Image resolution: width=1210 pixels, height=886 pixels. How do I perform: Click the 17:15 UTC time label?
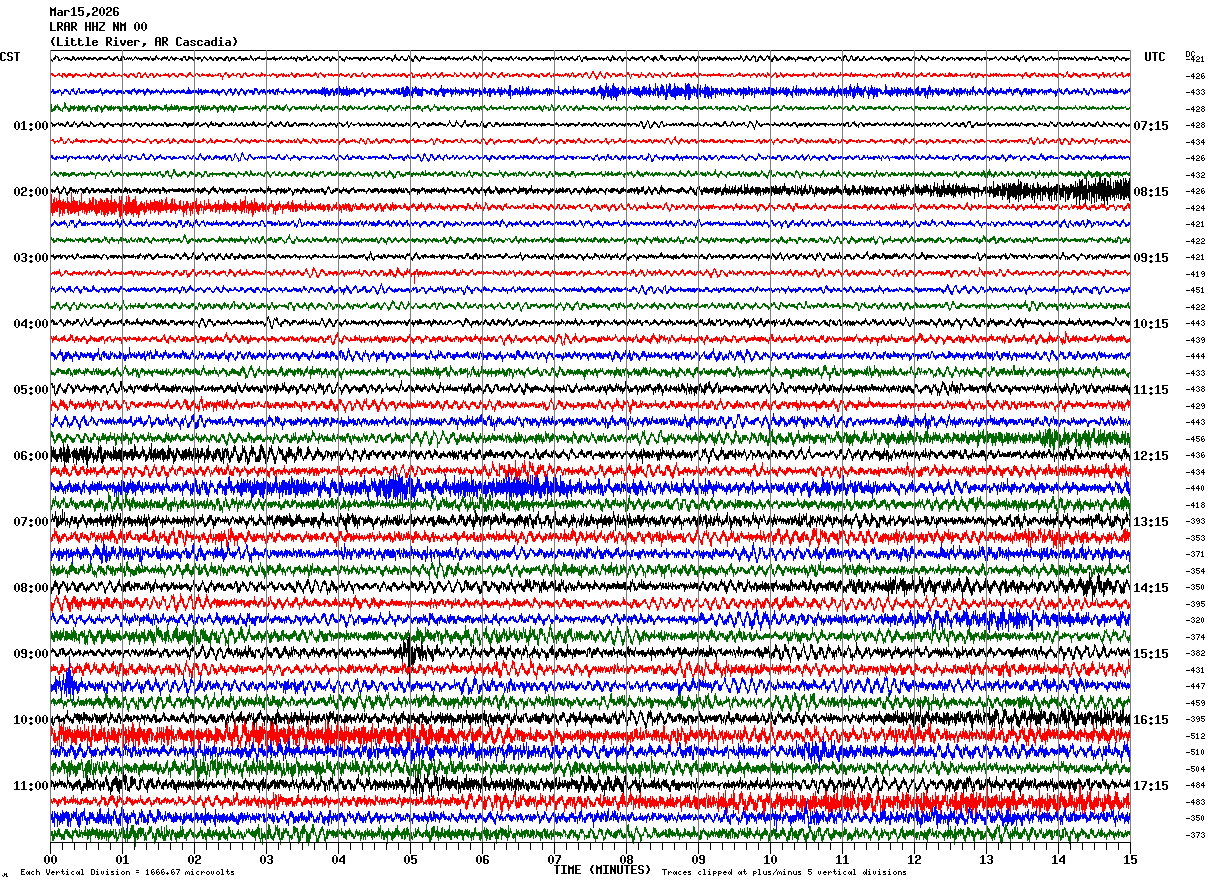pyautogui.click(x=1151, y=786)
